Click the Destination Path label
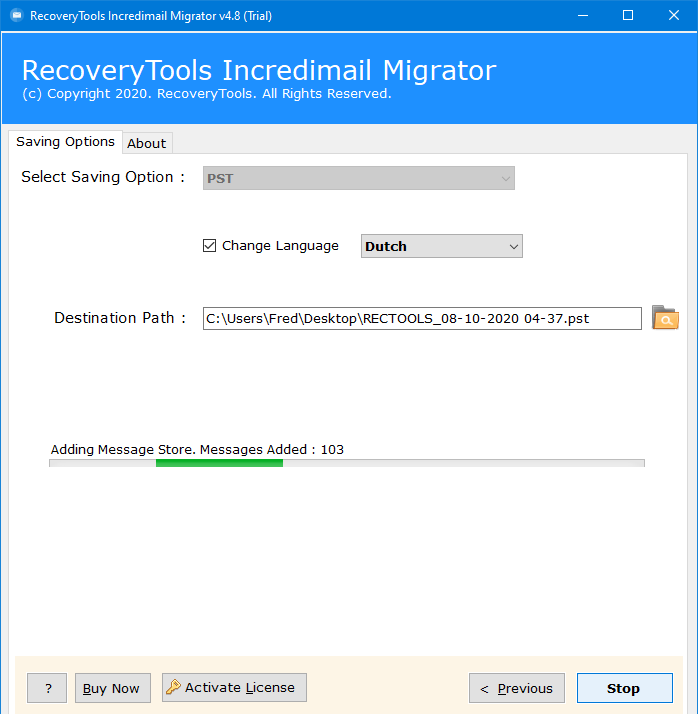 (x=120, y=317)
